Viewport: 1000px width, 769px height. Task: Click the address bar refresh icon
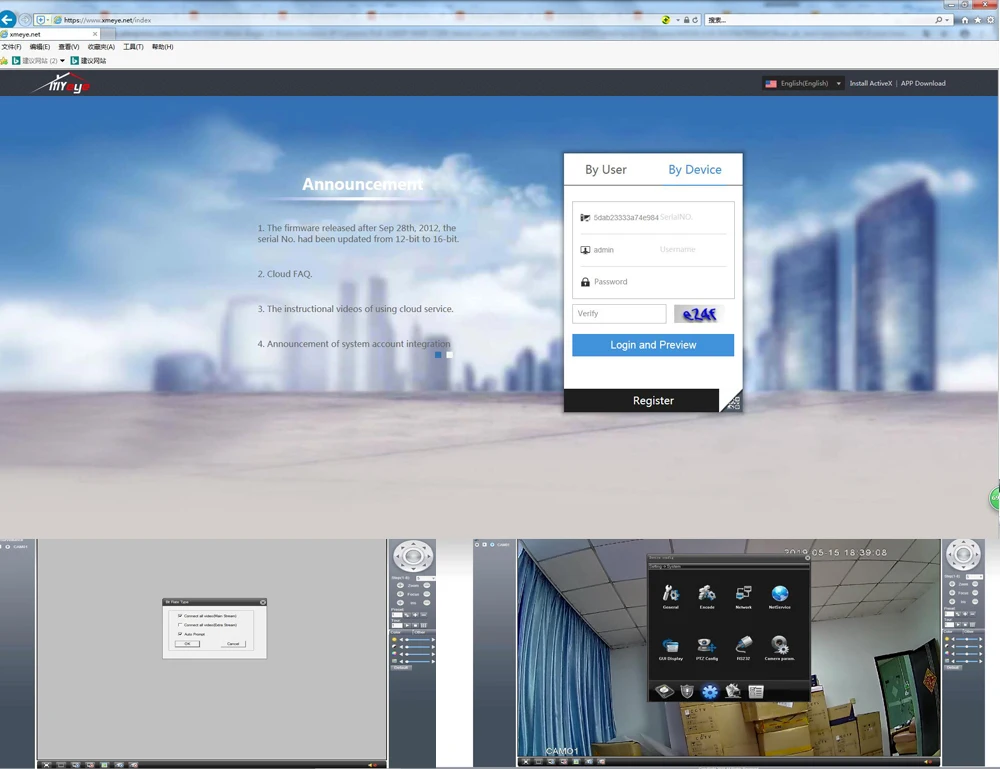point(695,20)
